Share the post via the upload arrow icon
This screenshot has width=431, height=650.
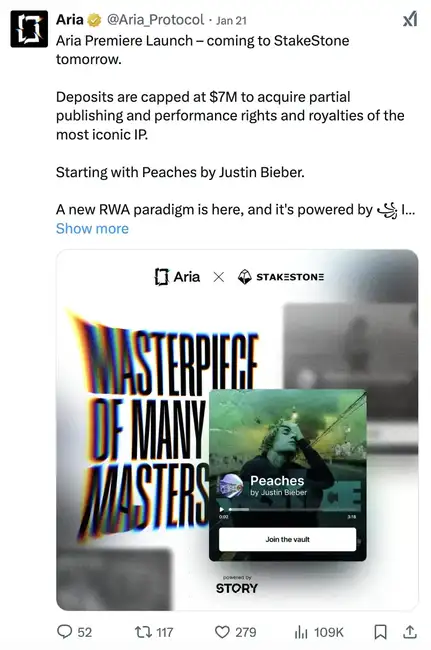409,632
